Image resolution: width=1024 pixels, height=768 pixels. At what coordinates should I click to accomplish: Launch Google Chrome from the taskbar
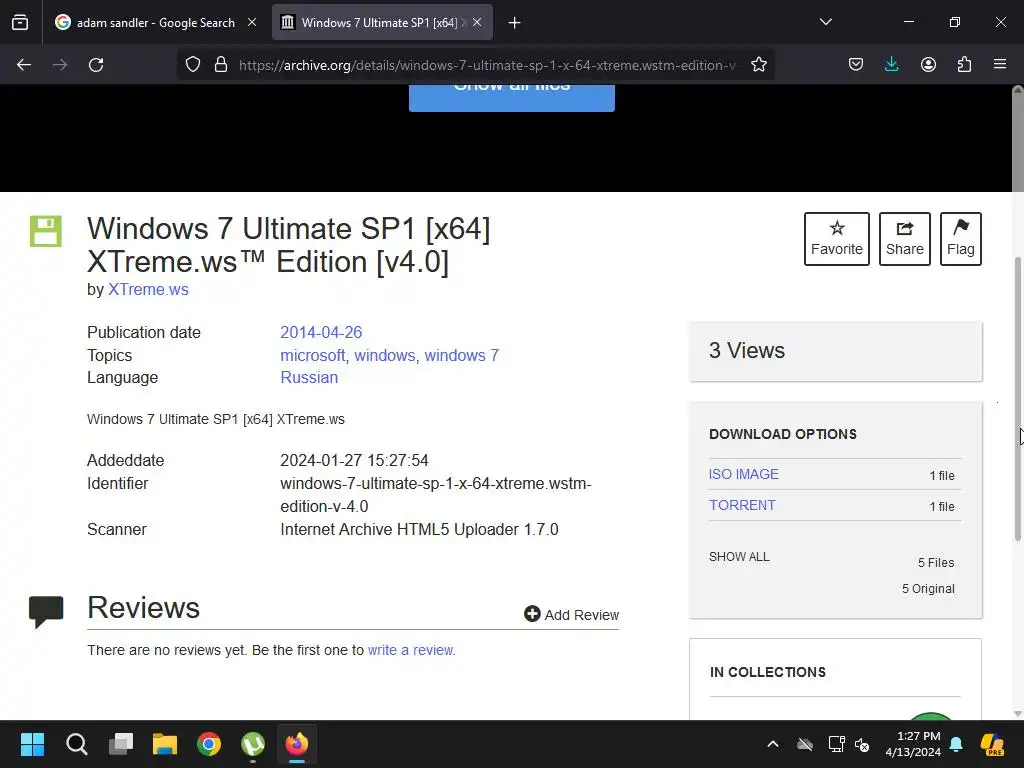point(209,744)
